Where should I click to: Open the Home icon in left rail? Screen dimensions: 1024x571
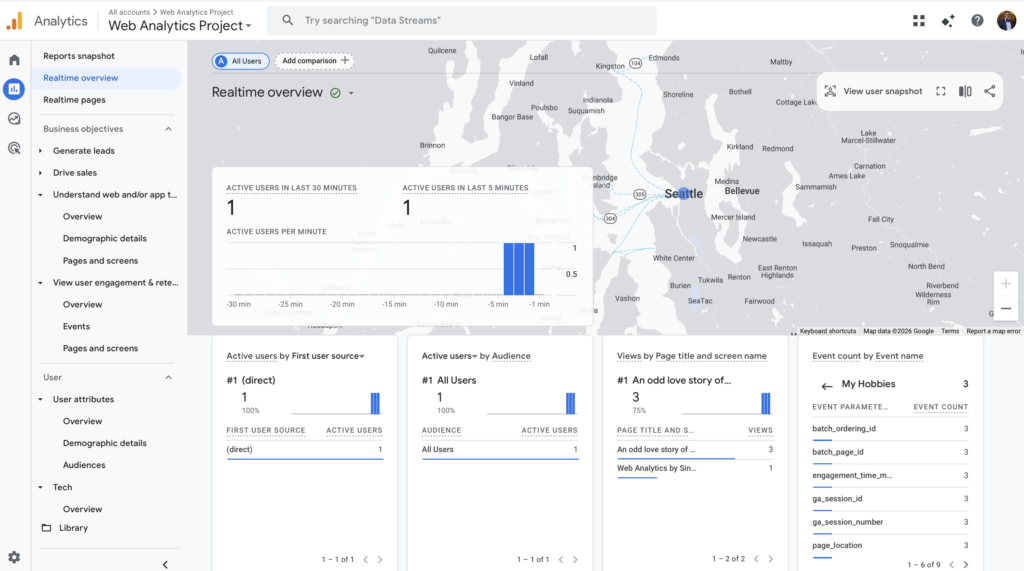click(14, 60)
